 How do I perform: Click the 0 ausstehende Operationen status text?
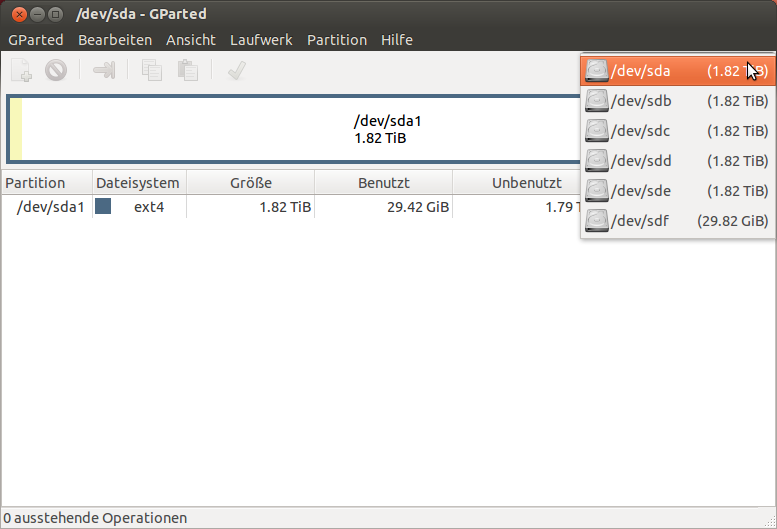click(x=95, y=518)
